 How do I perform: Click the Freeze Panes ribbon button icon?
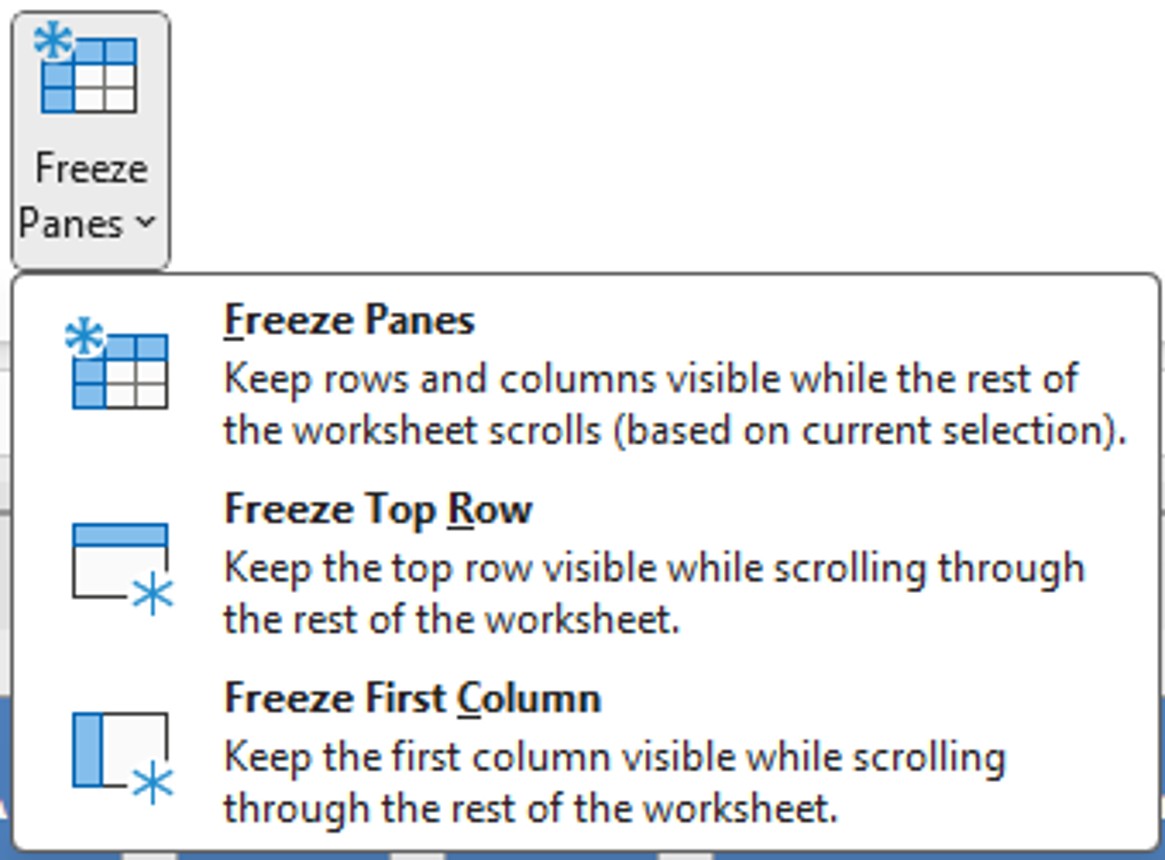tap(90, 72)
